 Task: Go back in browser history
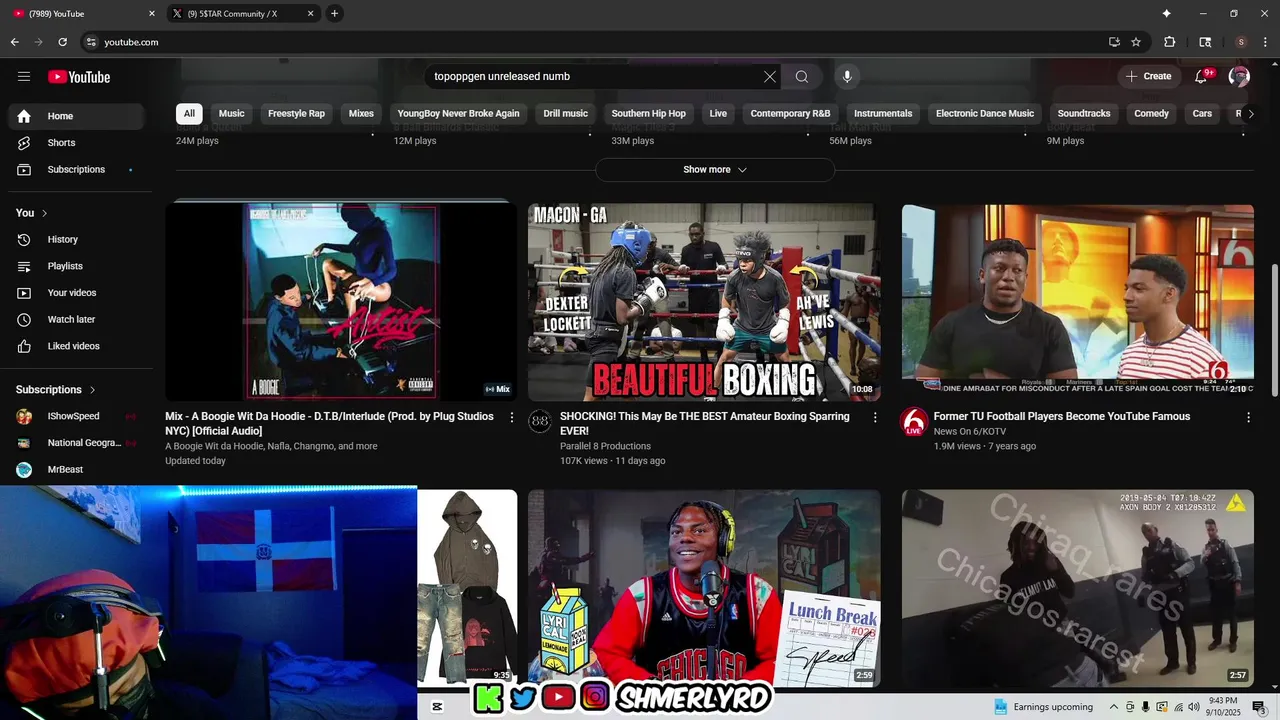[x=14, y=42]
